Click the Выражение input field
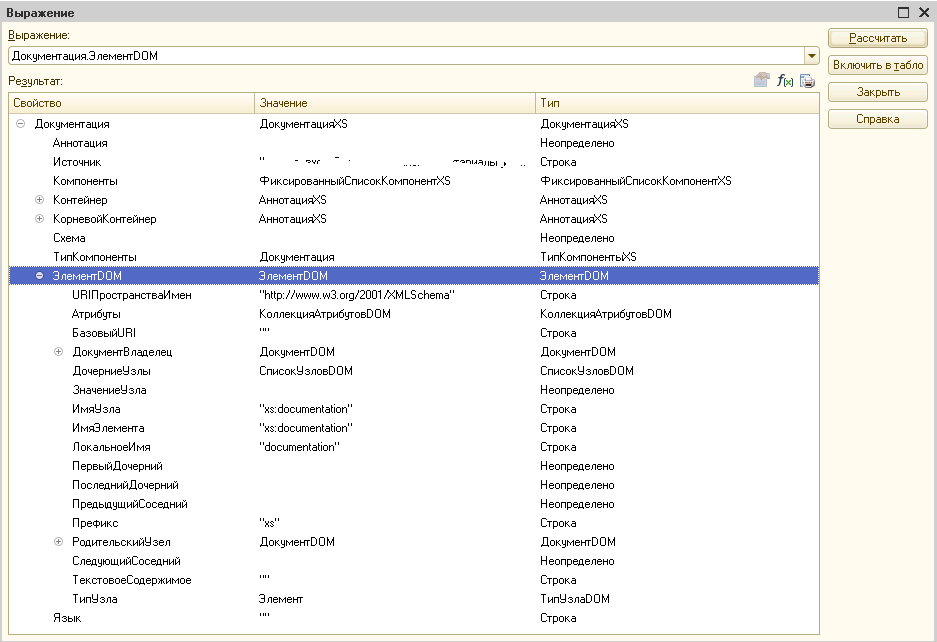The height and width of the screenshot is (642, 937). tap(406, 56)
